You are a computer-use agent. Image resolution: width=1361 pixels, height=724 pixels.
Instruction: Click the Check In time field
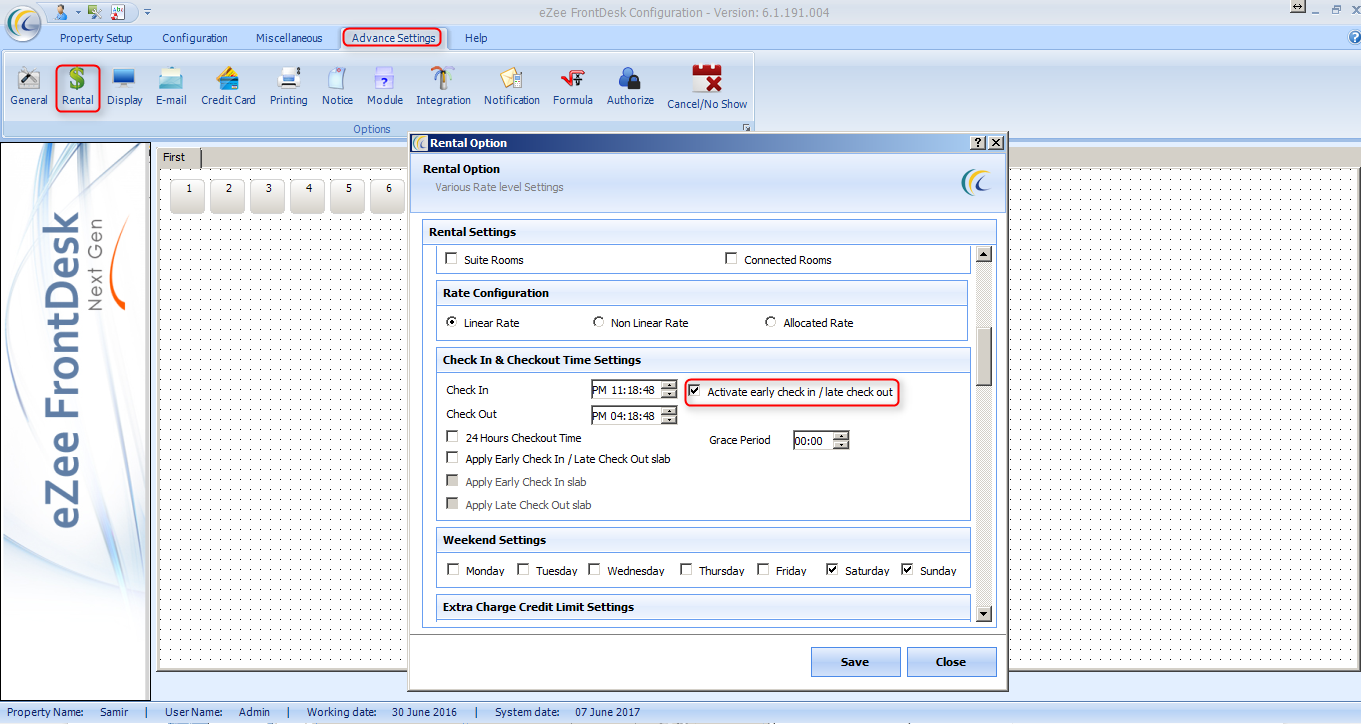(626, 390)
